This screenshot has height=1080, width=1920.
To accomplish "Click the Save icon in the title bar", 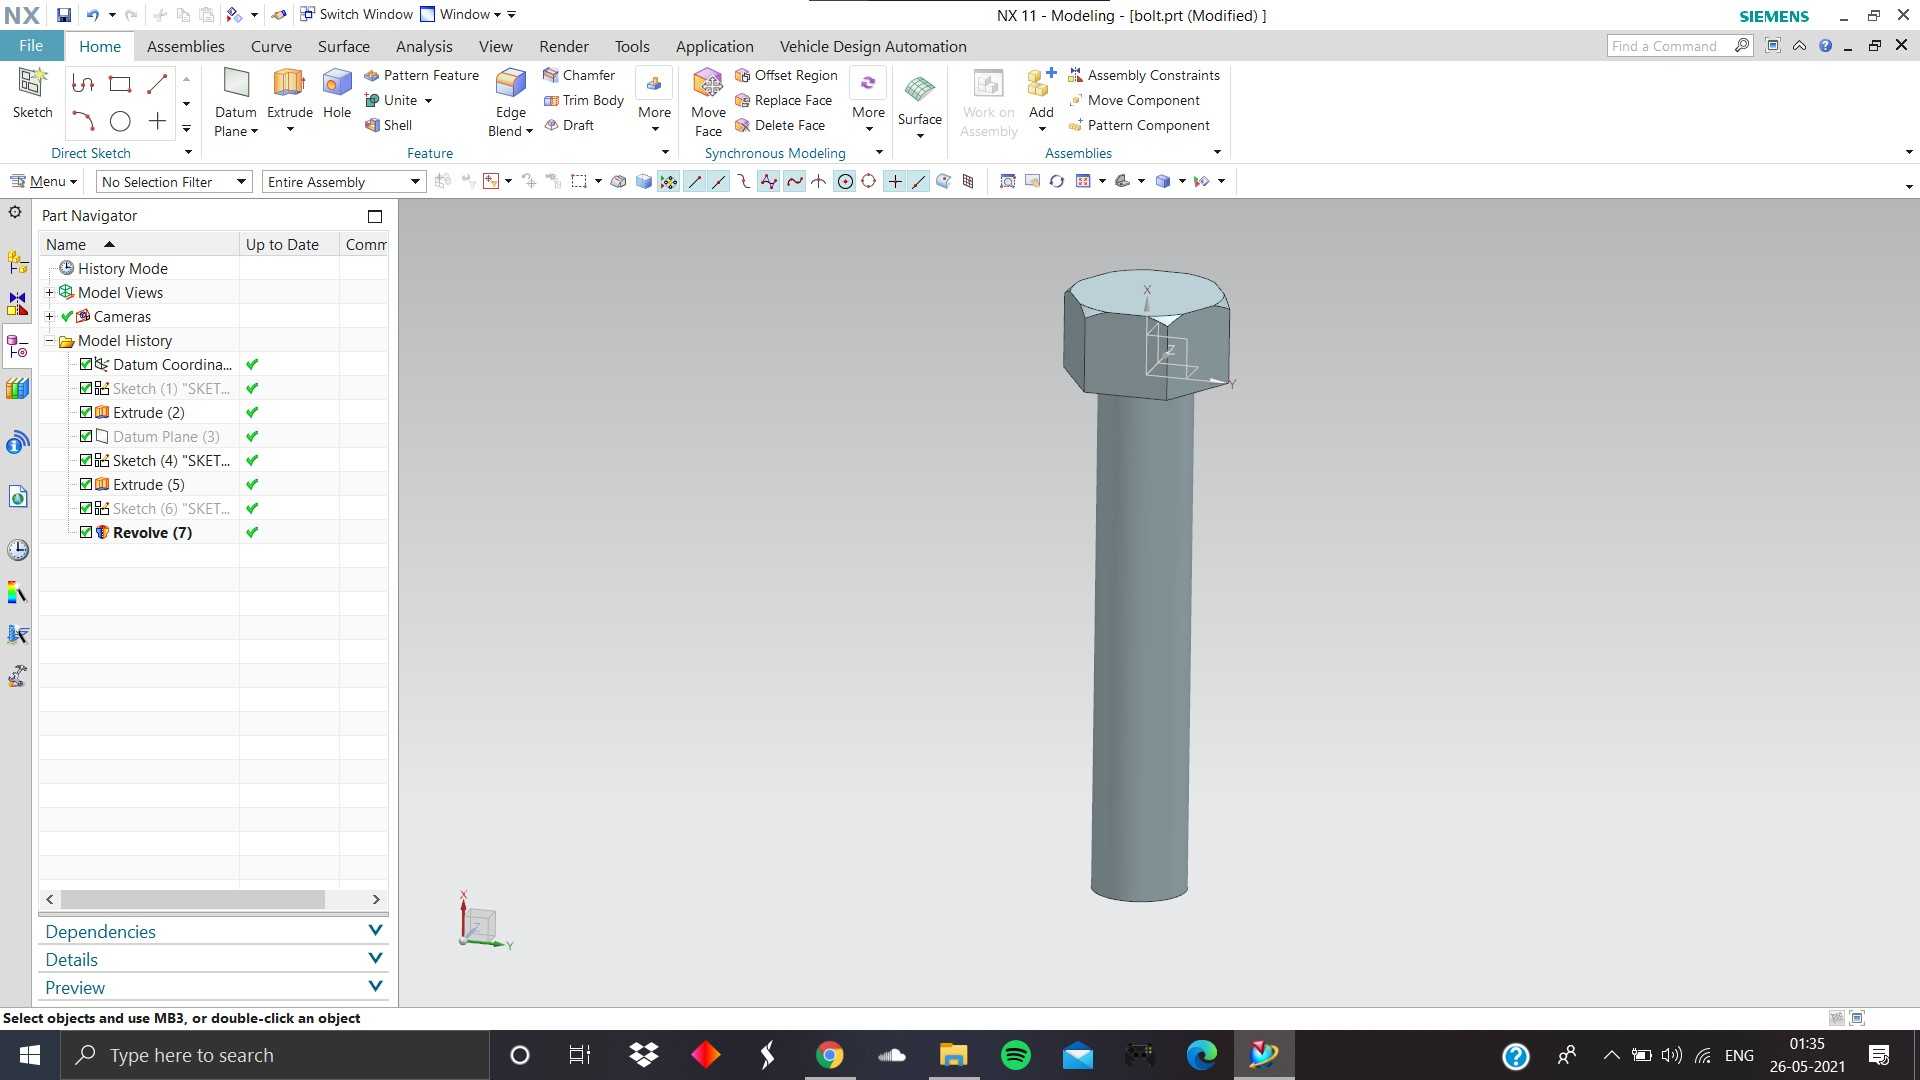I will click(63, 15).
